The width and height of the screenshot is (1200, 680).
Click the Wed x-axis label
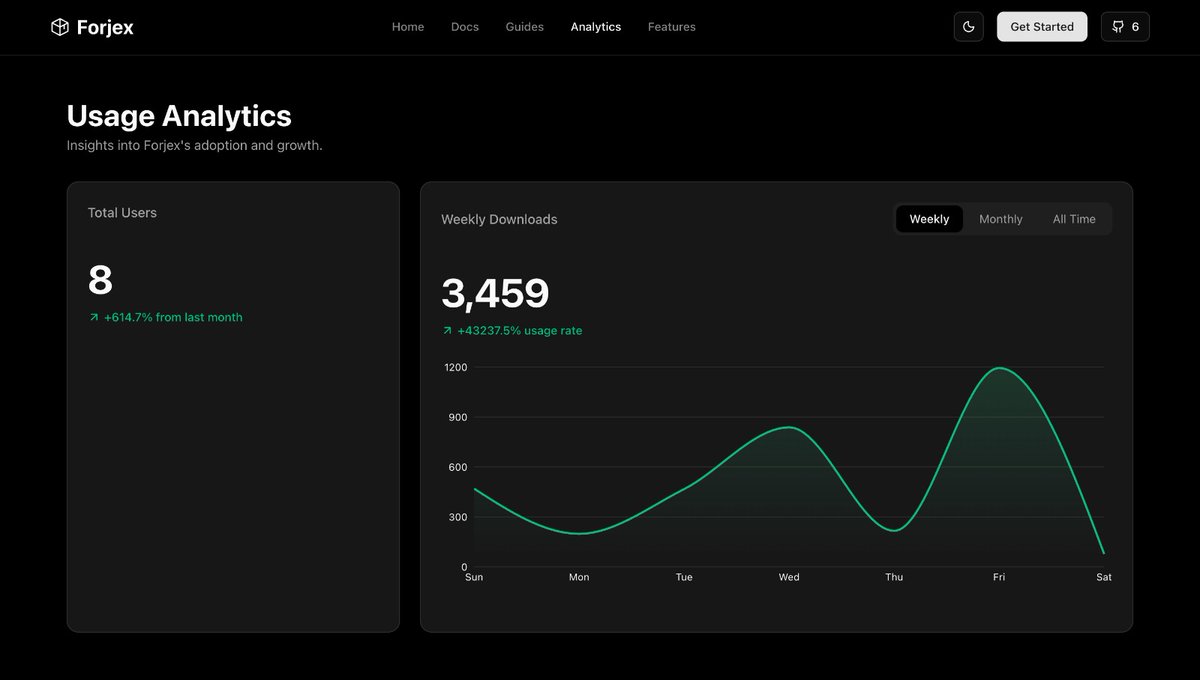789,577
